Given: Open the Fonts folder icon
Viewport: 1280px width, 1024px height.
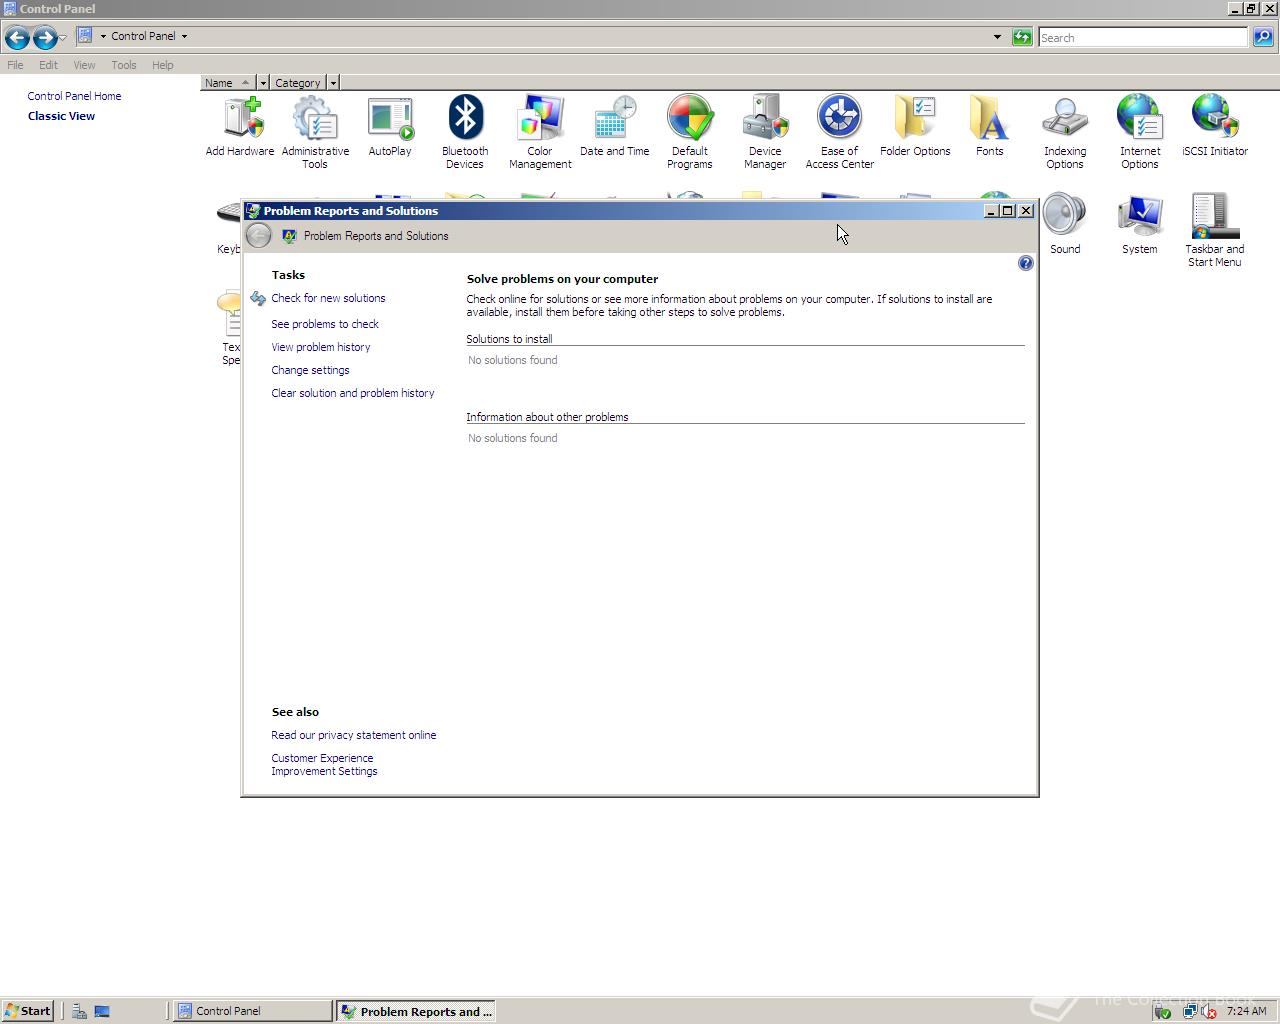Looking at the screenshot, I should click(x=990, y=127).
